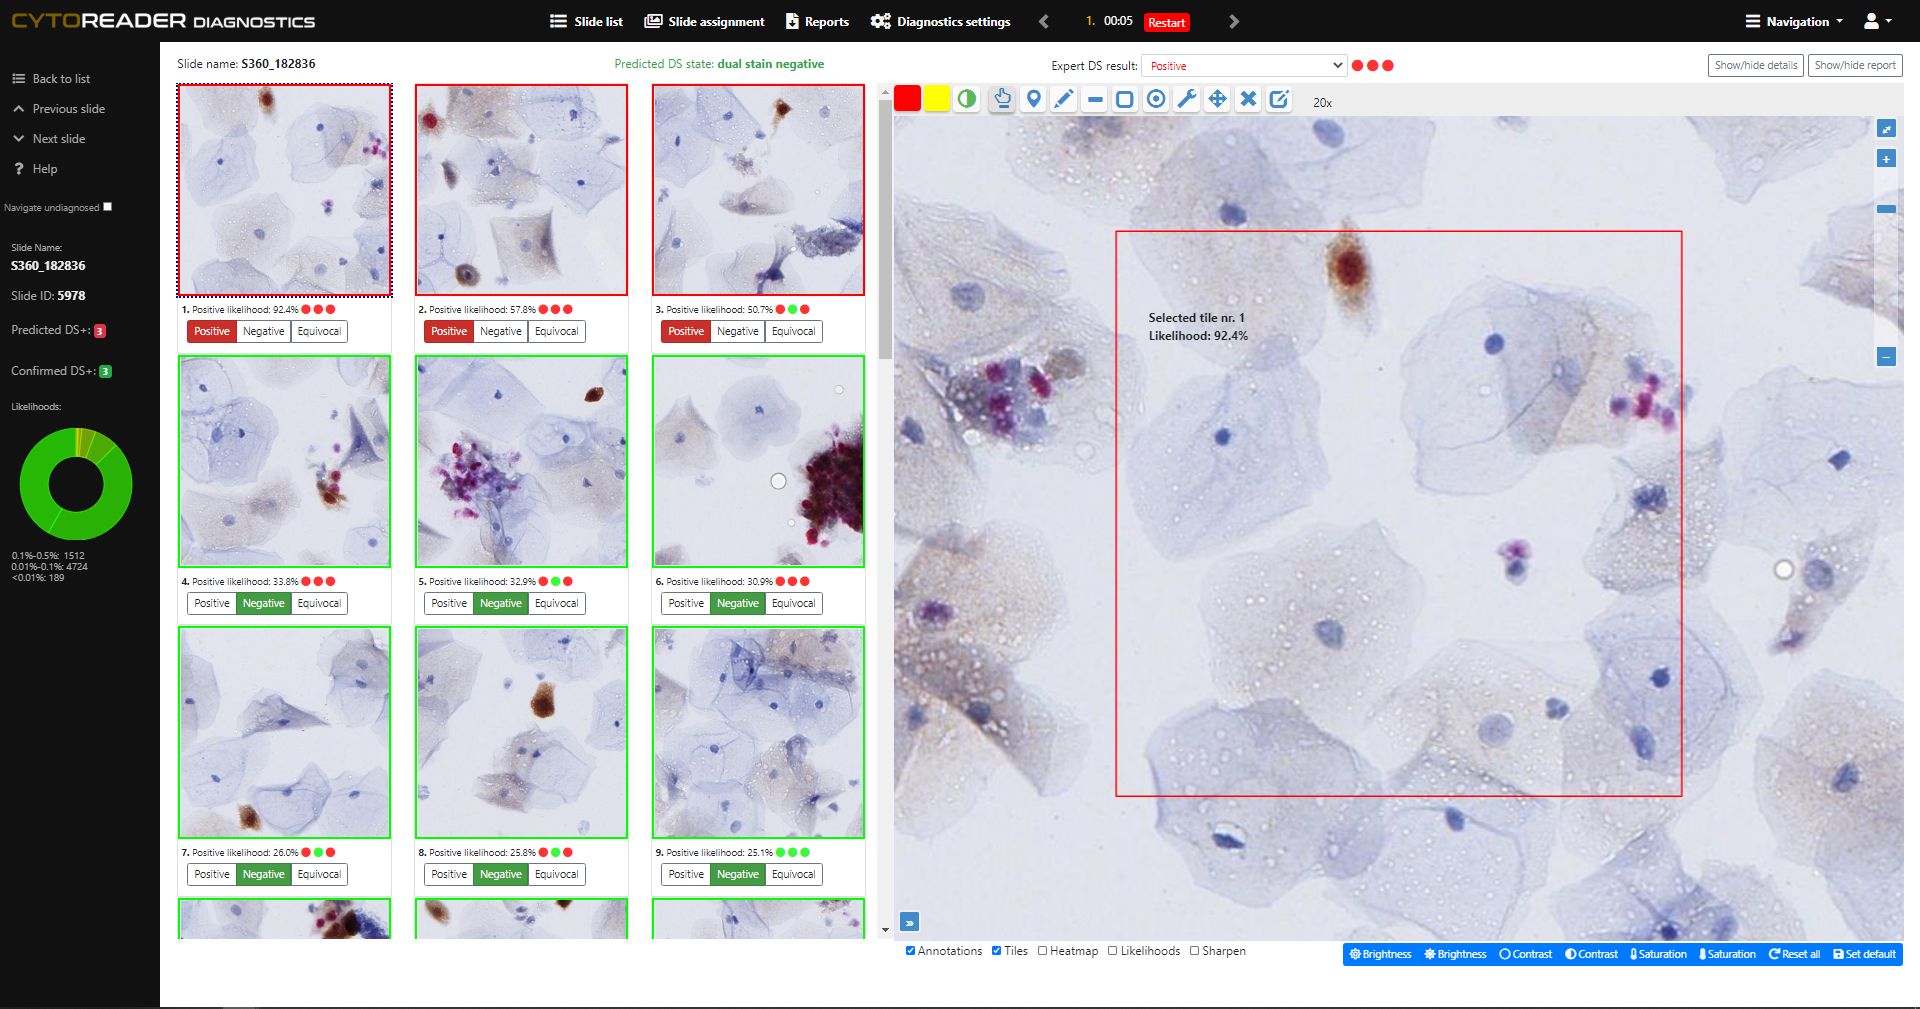Screen dimensions: 1920x1009
Task: Enable the Heatmap checkbox
Action: pyautogui.click(x=1043, y=951)
